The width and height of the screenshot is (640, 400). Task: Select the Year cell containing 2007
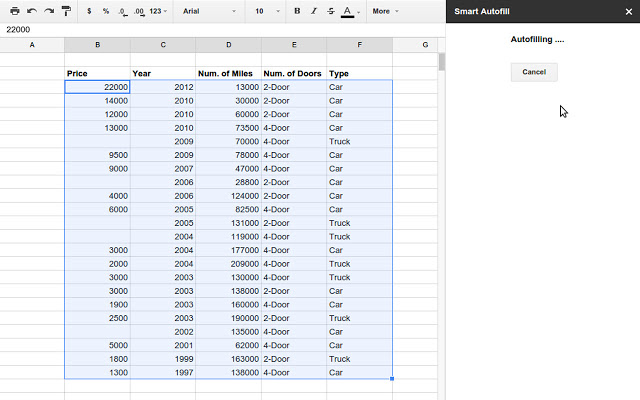(x=163, y=169)
